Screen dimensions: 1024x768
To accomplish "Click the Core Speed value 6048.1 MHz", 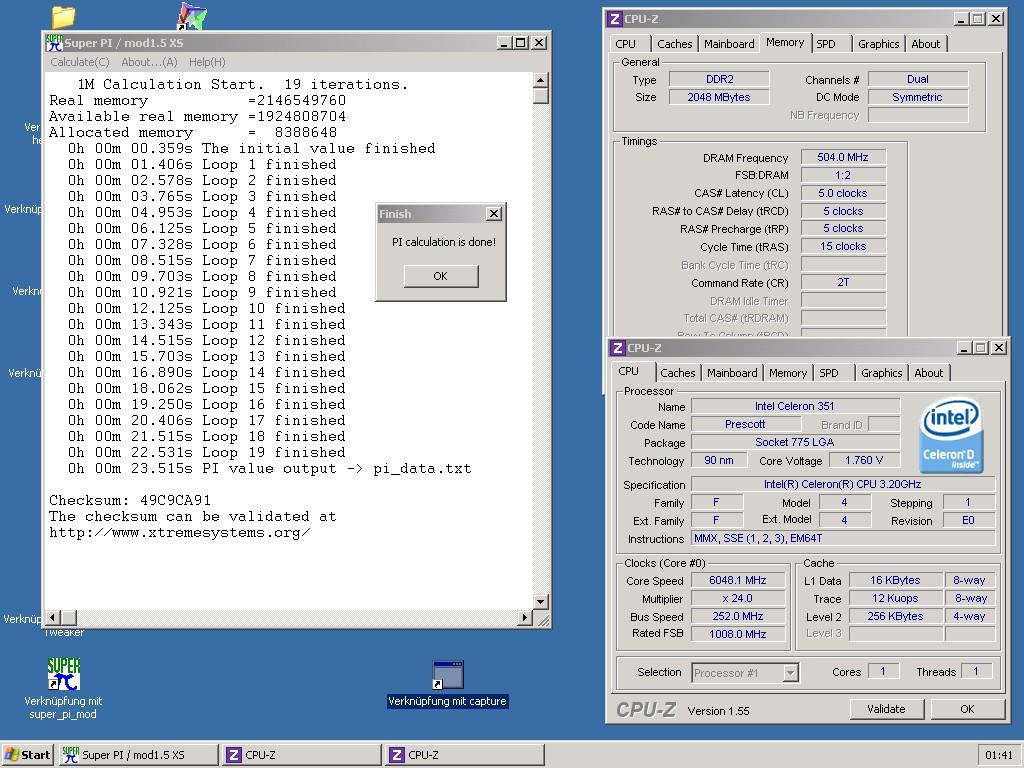I will pos(738,581).
